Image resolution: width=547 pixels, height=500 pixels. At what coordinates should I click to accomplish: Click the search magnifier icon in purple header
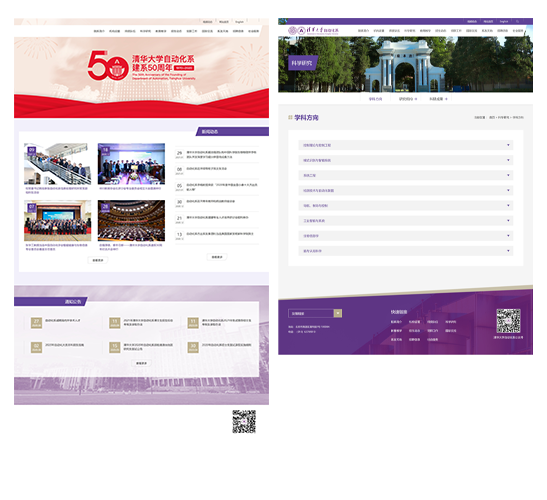tap(517, 21)
